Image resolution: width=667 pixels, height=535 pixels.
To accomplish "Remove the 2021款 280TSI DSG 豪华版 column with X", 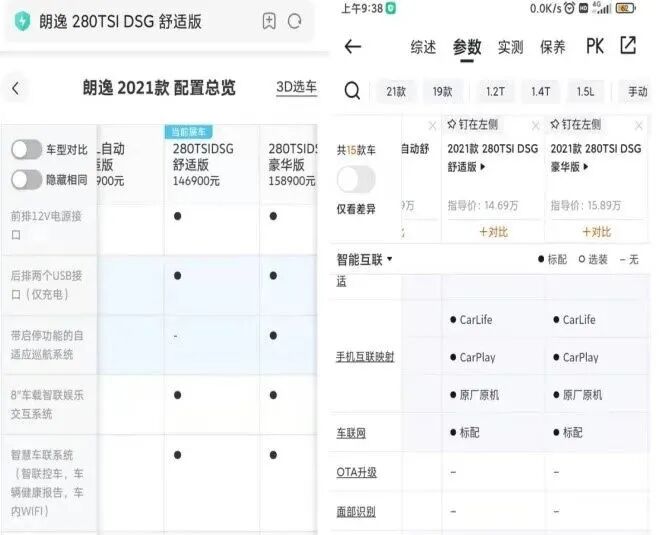I will tap(638, 126).
